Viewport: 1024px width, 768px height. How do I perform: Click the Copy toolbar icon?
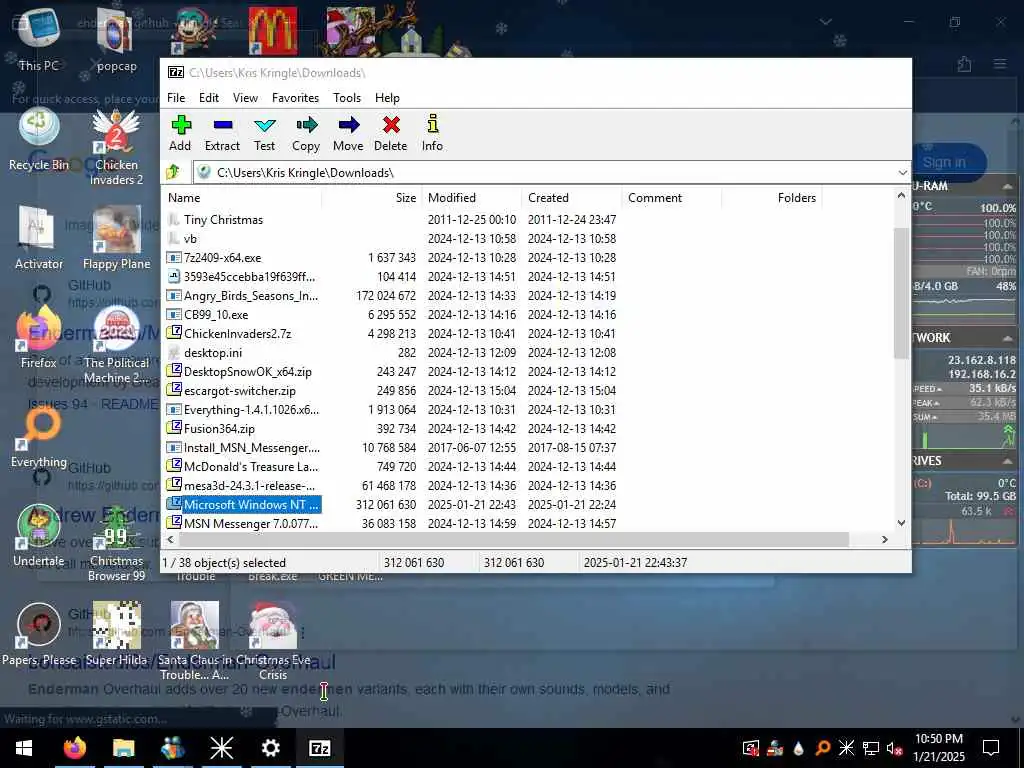point(306,133)
